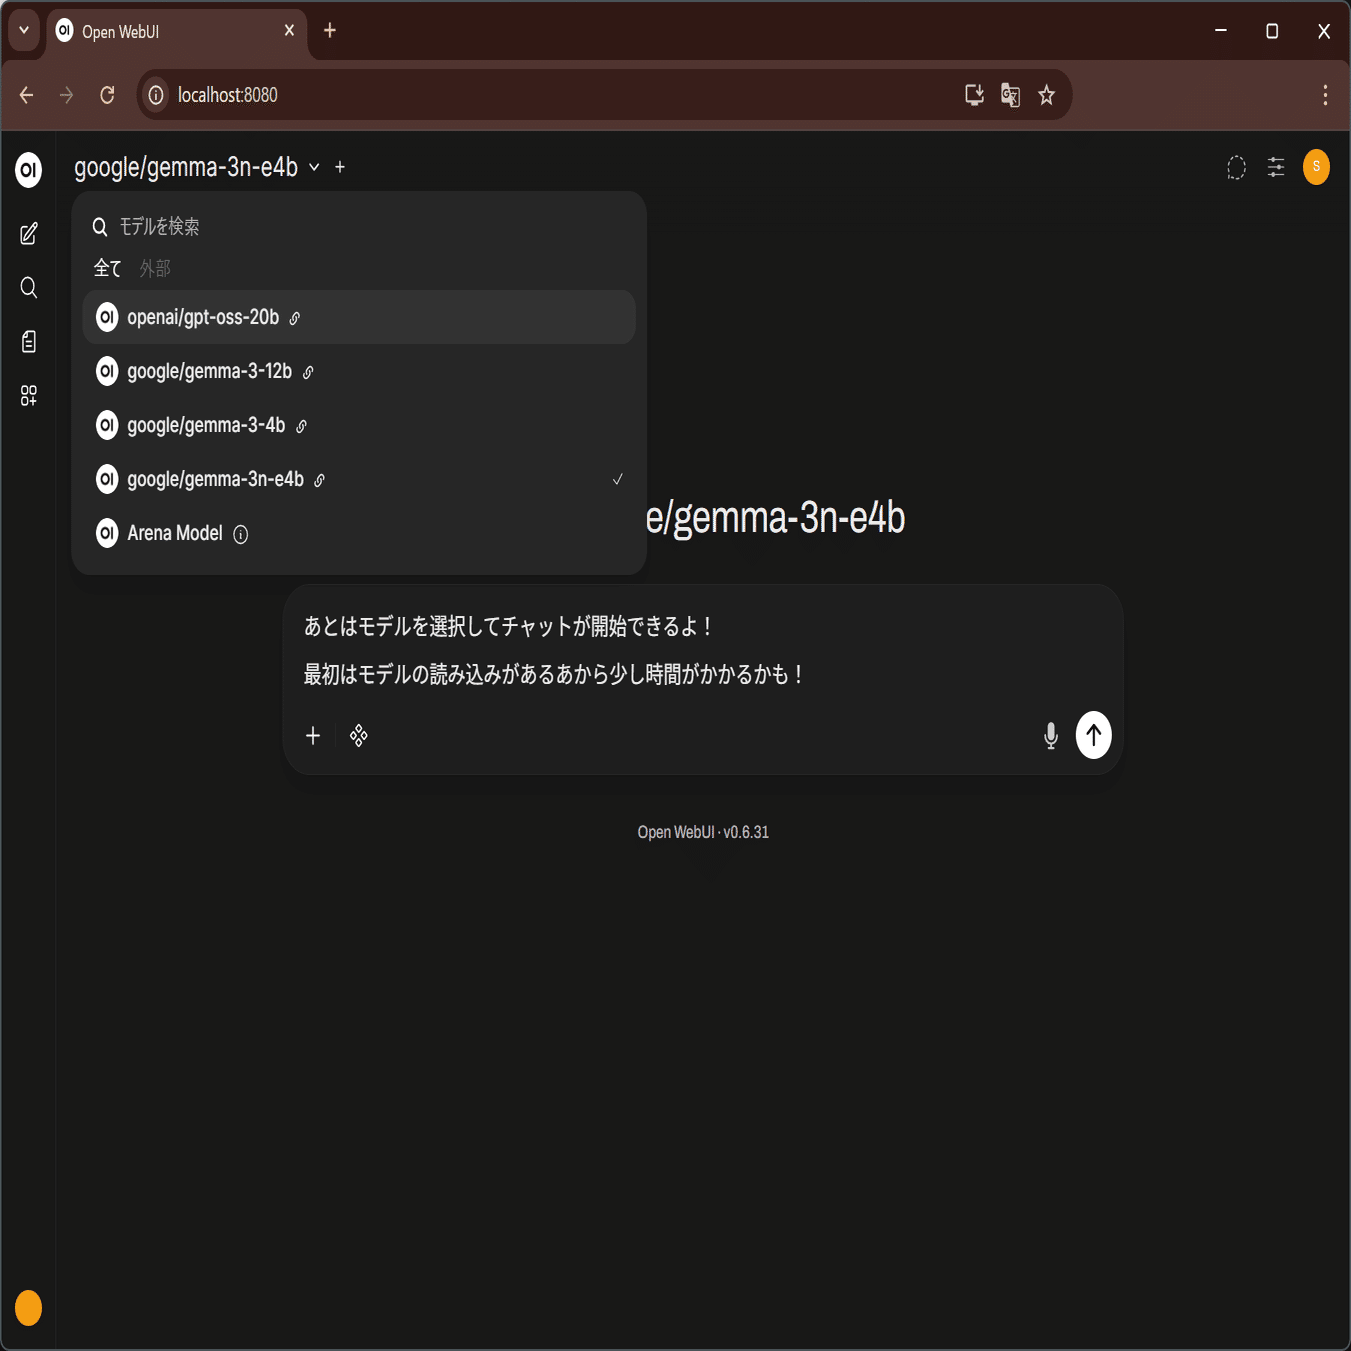Image resolution: width=1351 pixels, height=1351 pixels.
Task: Go forward with the browser forward arrow
Action: point(67,95)
